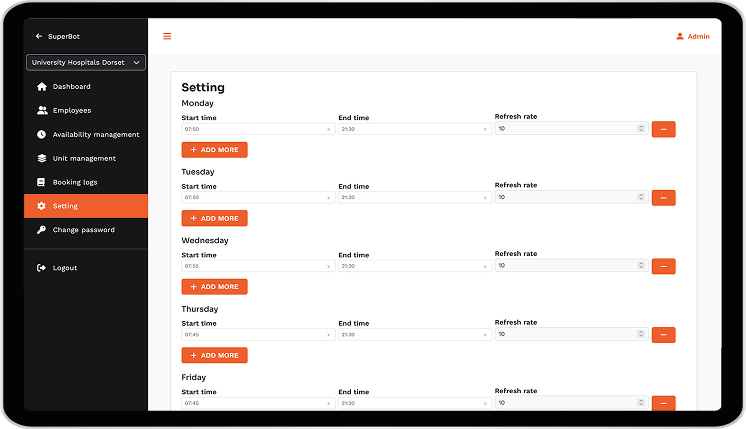Remove the Monday time row
The width and height of the screenshot is (746, 429).
tap(664, 129)
